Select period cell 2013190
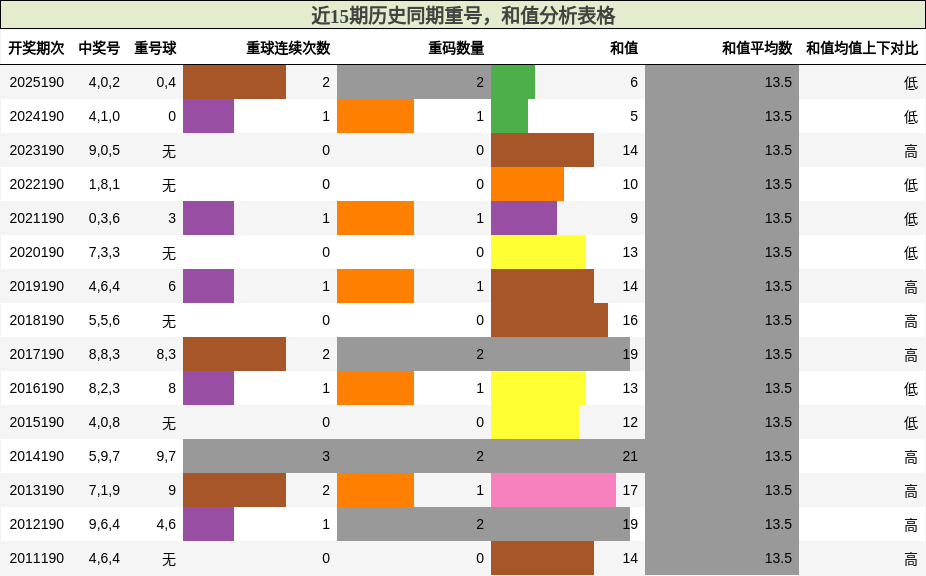The image size is (926, 576). click(37, 490)
